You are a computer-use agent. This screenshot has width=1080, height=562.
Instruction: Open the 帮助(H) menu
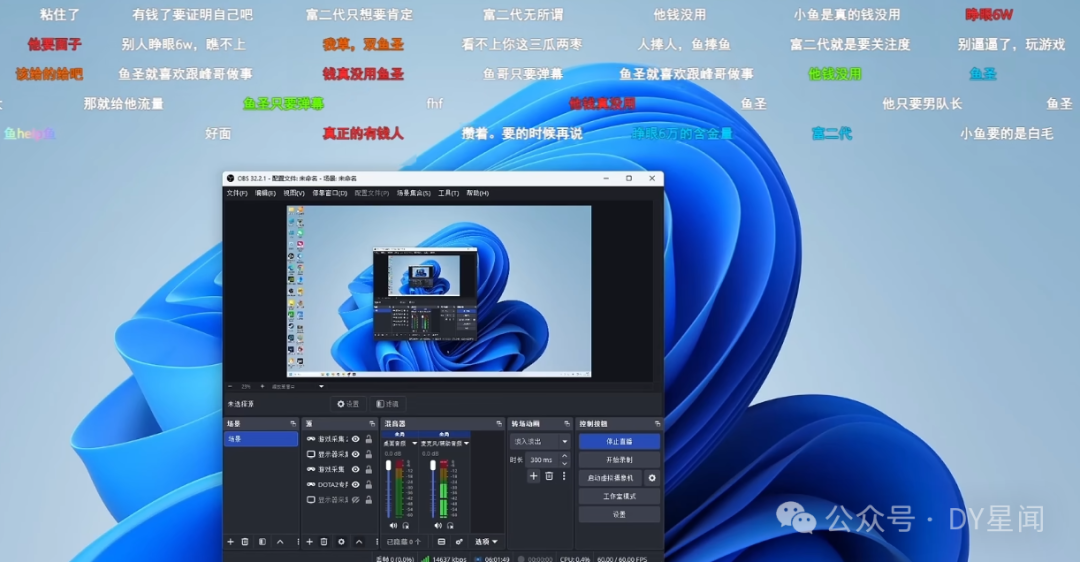coord(477,194)
